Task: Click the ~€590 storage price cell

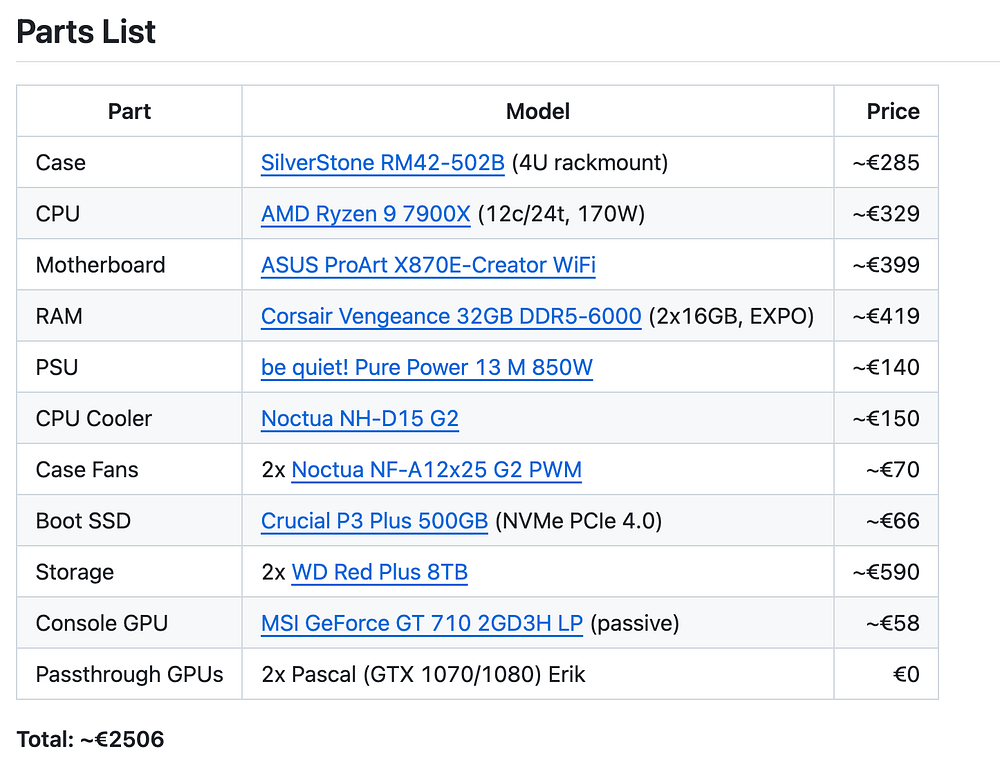Action: pyautogui.click(x=885, y=572)
